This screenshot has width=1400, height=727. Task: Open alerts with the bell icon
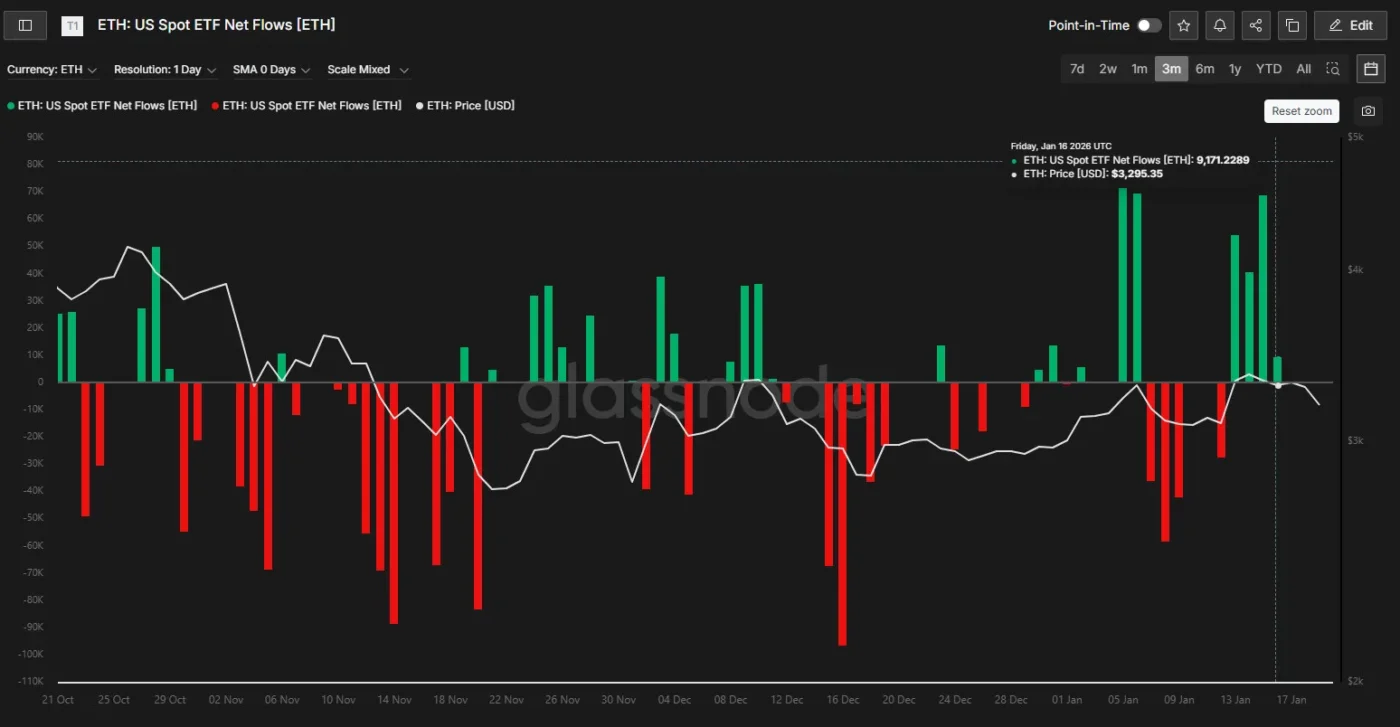tap(1220, 25)
